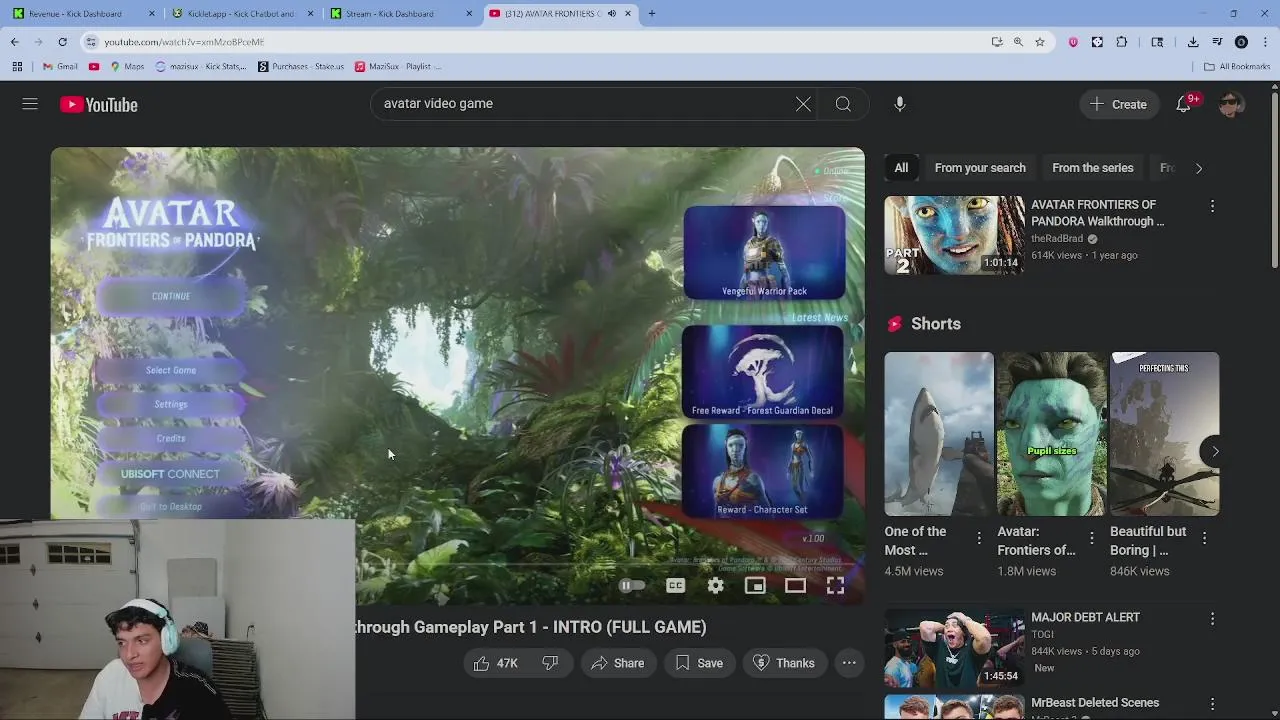Open Avatar Walkthrough Part 2 thumbnail
1280x720 pixels.
coord(954,235)
